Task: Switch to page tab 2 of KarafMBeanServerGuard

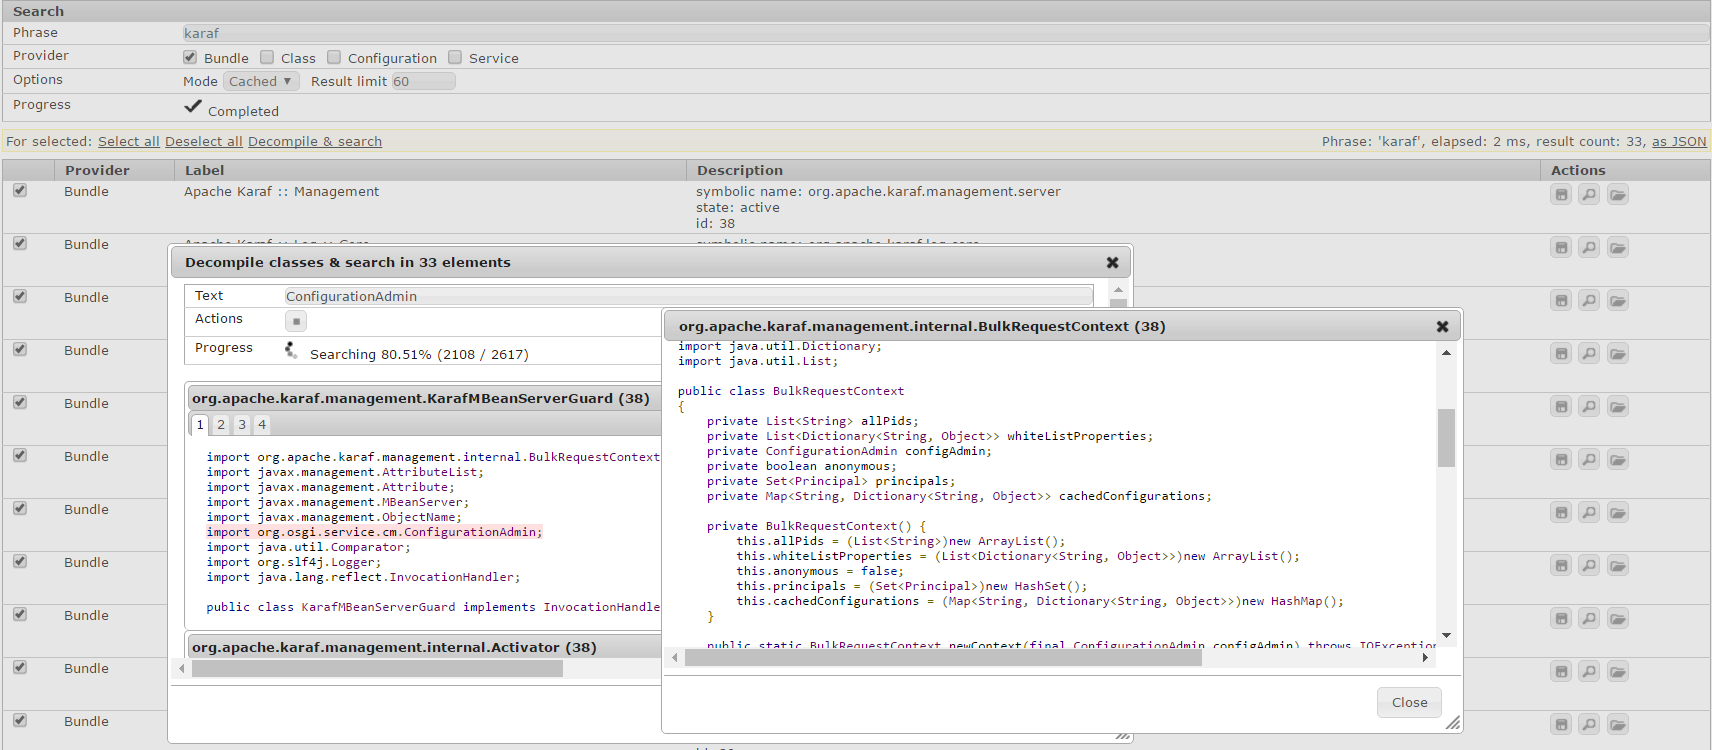Action: (221, 425)
